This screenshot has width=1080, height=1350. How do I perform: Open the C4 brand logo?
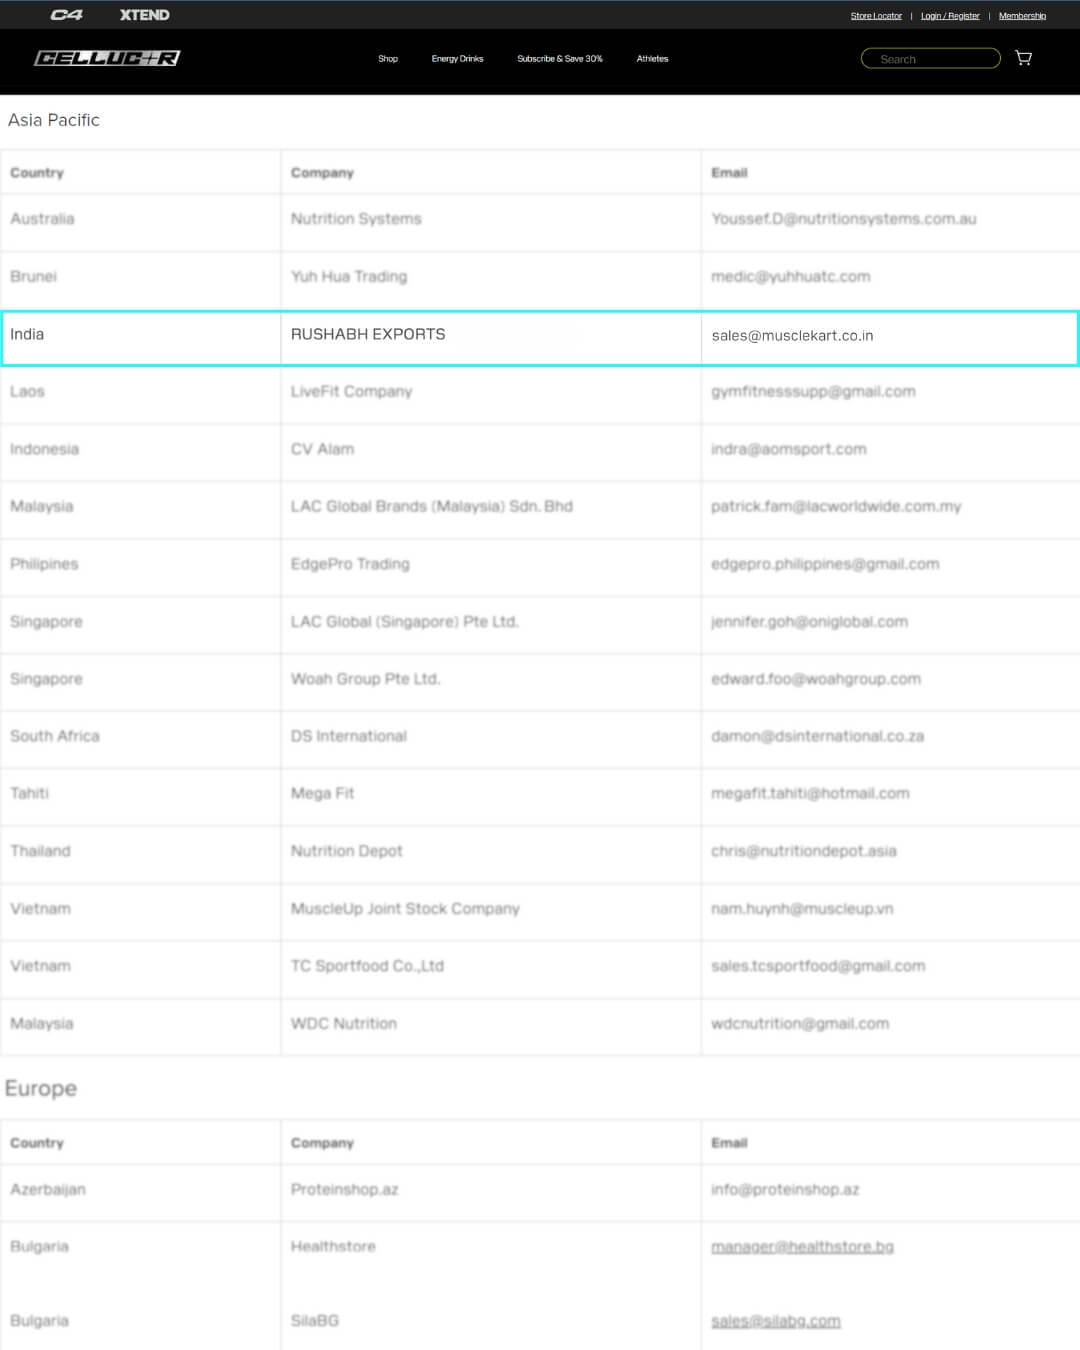point(66,15)
